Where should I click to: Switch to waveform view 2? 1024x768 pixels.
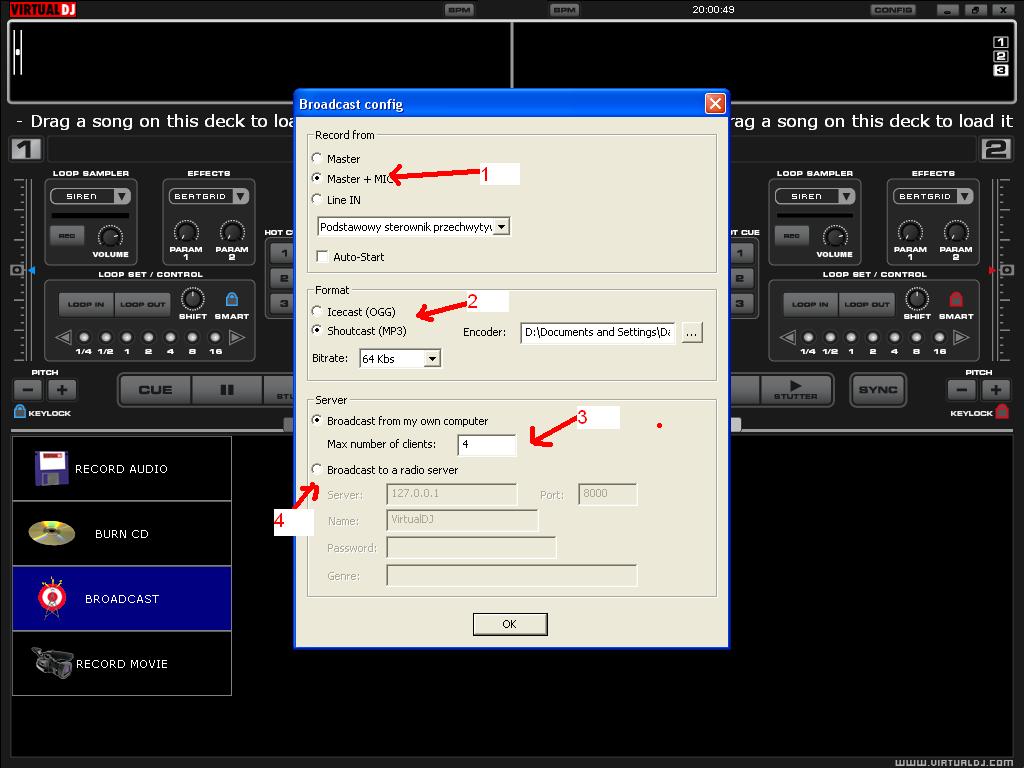[x=1000, y=56]
